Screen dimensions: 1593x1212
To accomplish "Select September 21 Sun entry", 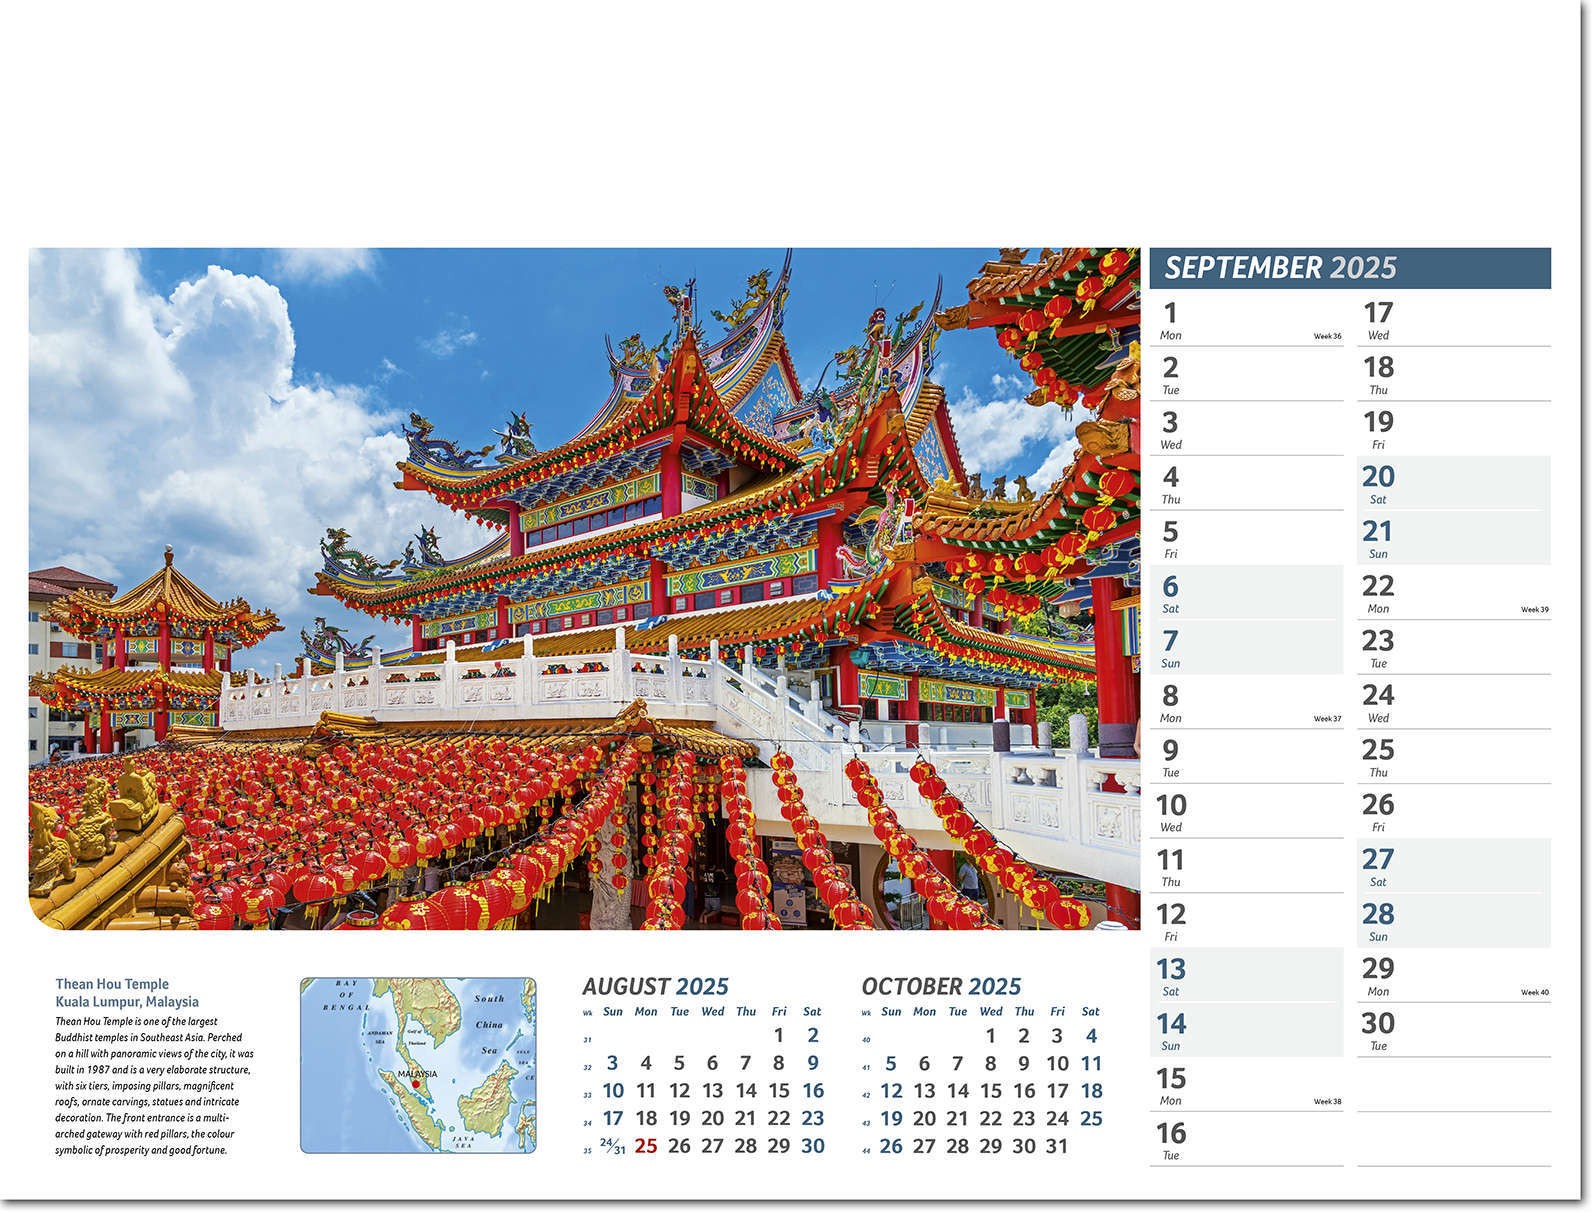I will [1454, 539].
